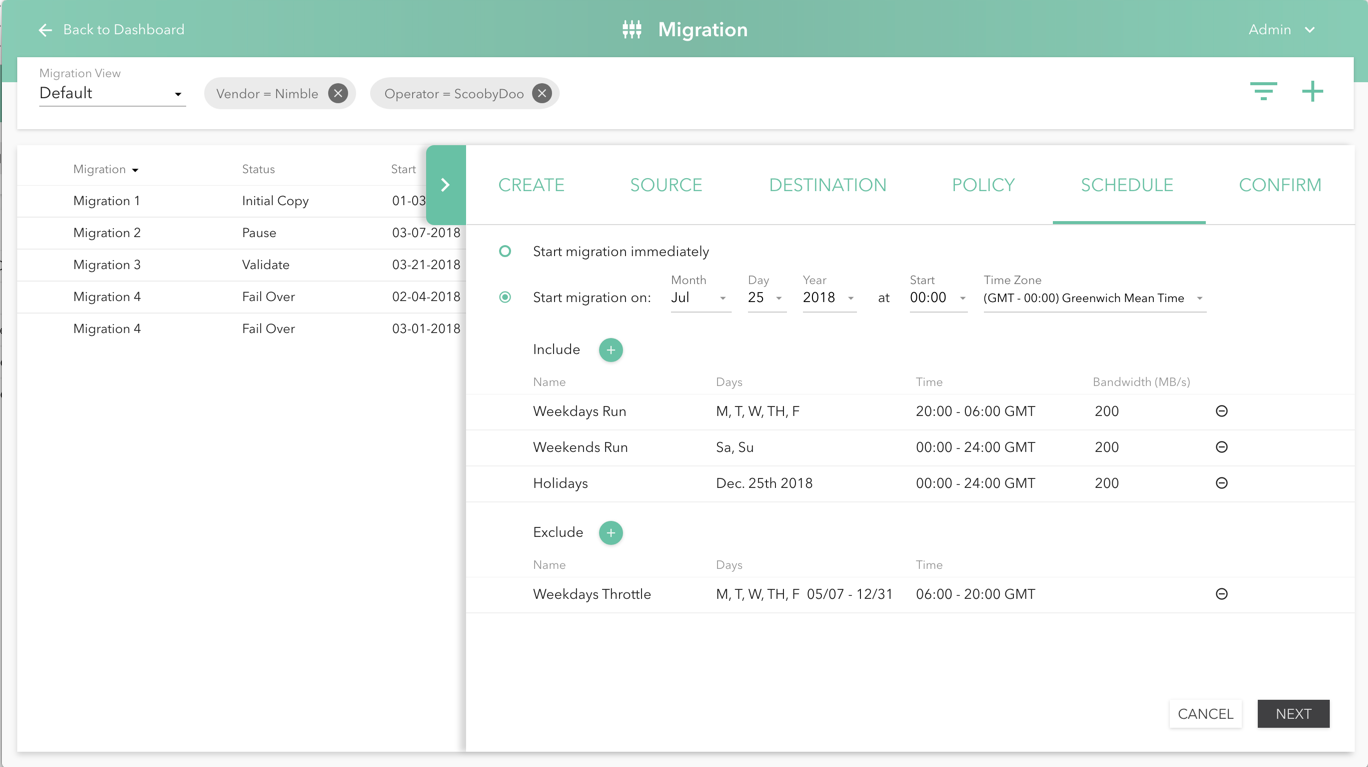Viewport: 1368px width, 767px height.
Task: Open the Migration View Default dropdown
Action: coord(111,92)
